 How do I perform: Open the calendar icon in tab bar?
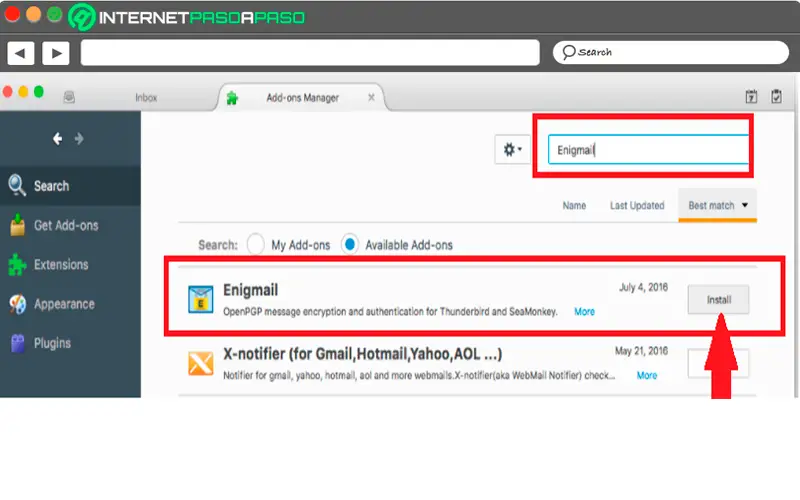click(x=751, y=96)
